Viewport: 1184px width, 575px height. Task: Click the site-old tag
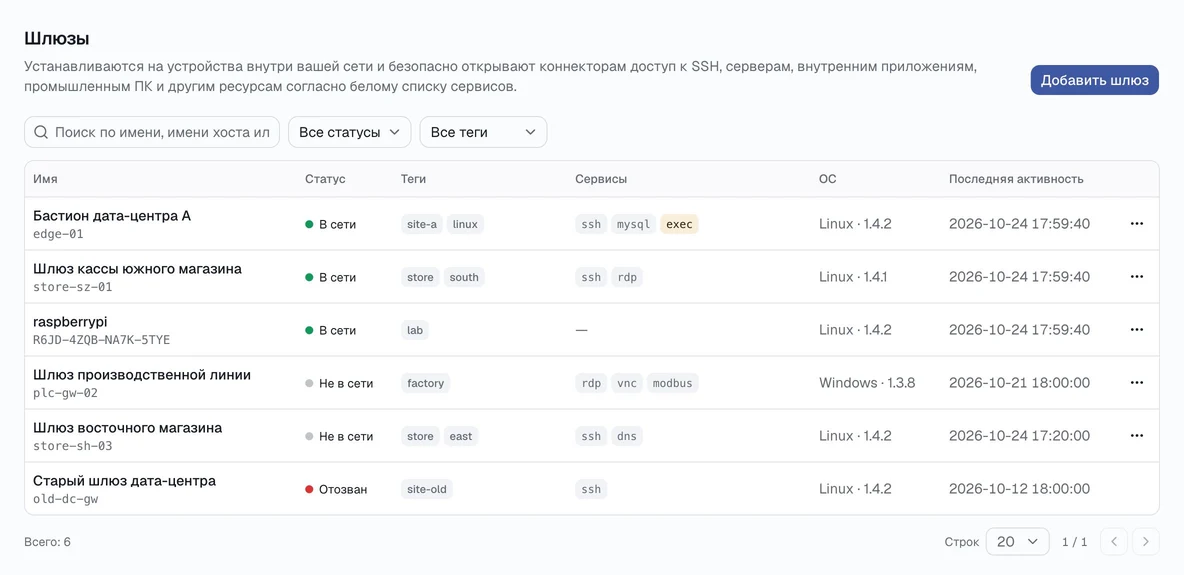[427, 489]
